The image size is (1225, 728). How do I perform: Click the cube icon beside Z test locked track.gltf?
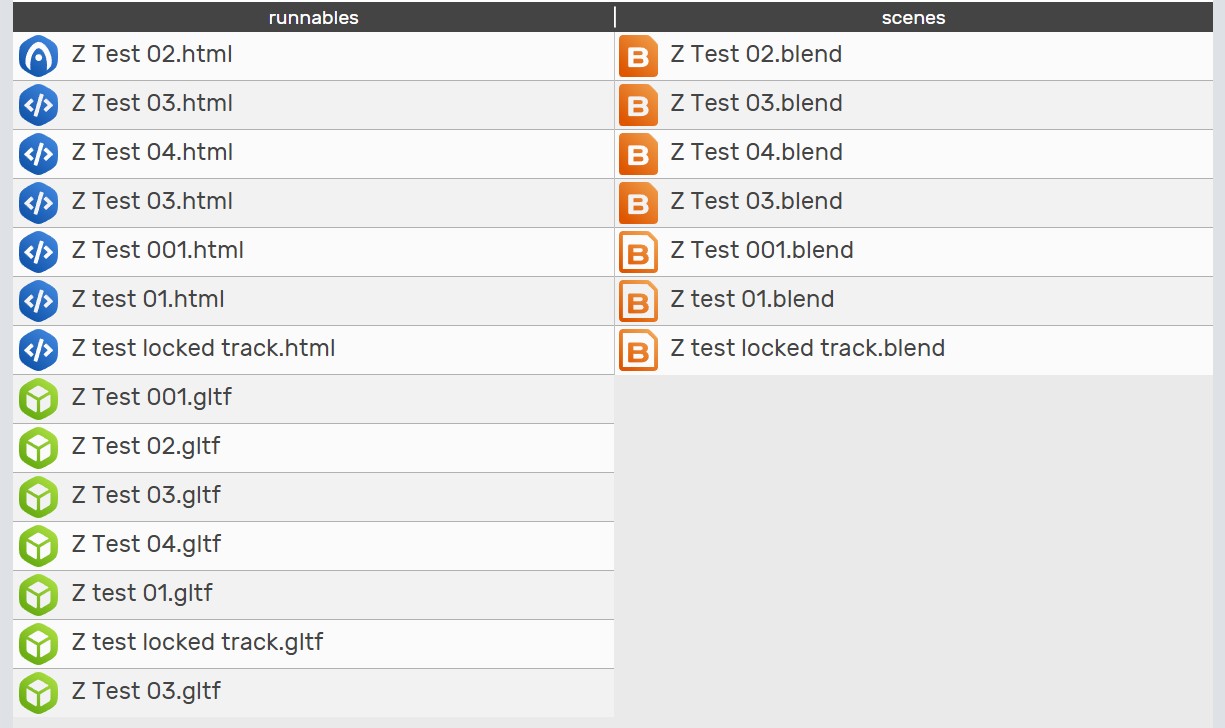click(x=38, y=644)
